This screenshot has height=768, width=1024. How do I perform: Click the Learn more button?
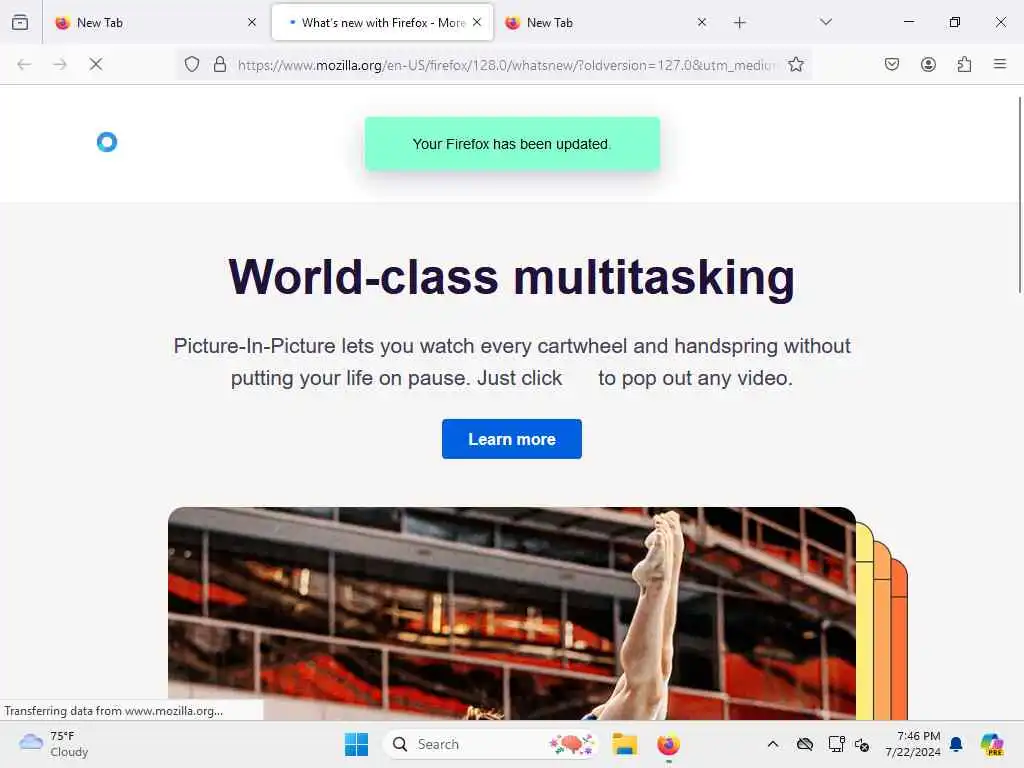click(511, 439)
